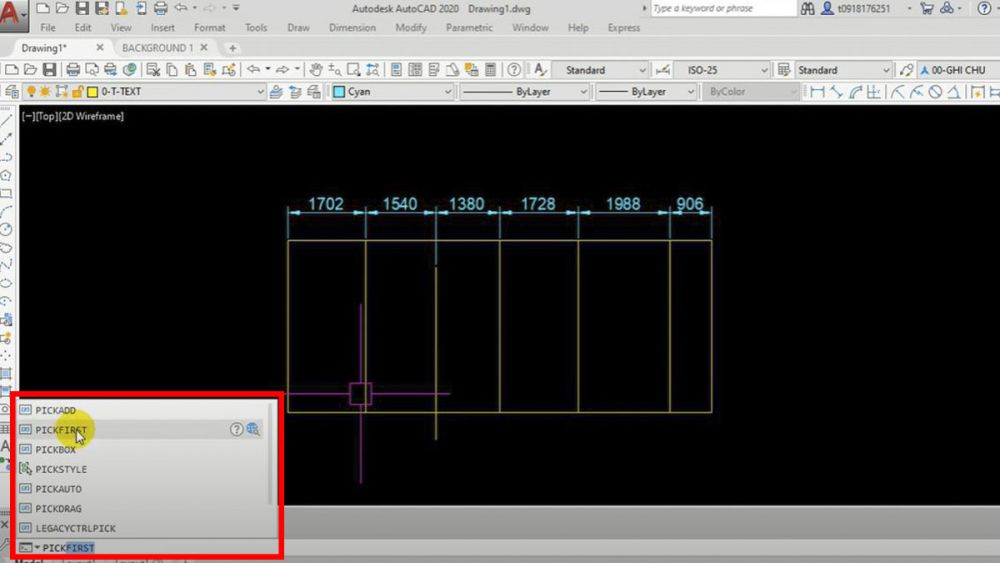Open the Autodesk App Store cart icon
Screen dimensions: 1000x563
tap(927, 8)
